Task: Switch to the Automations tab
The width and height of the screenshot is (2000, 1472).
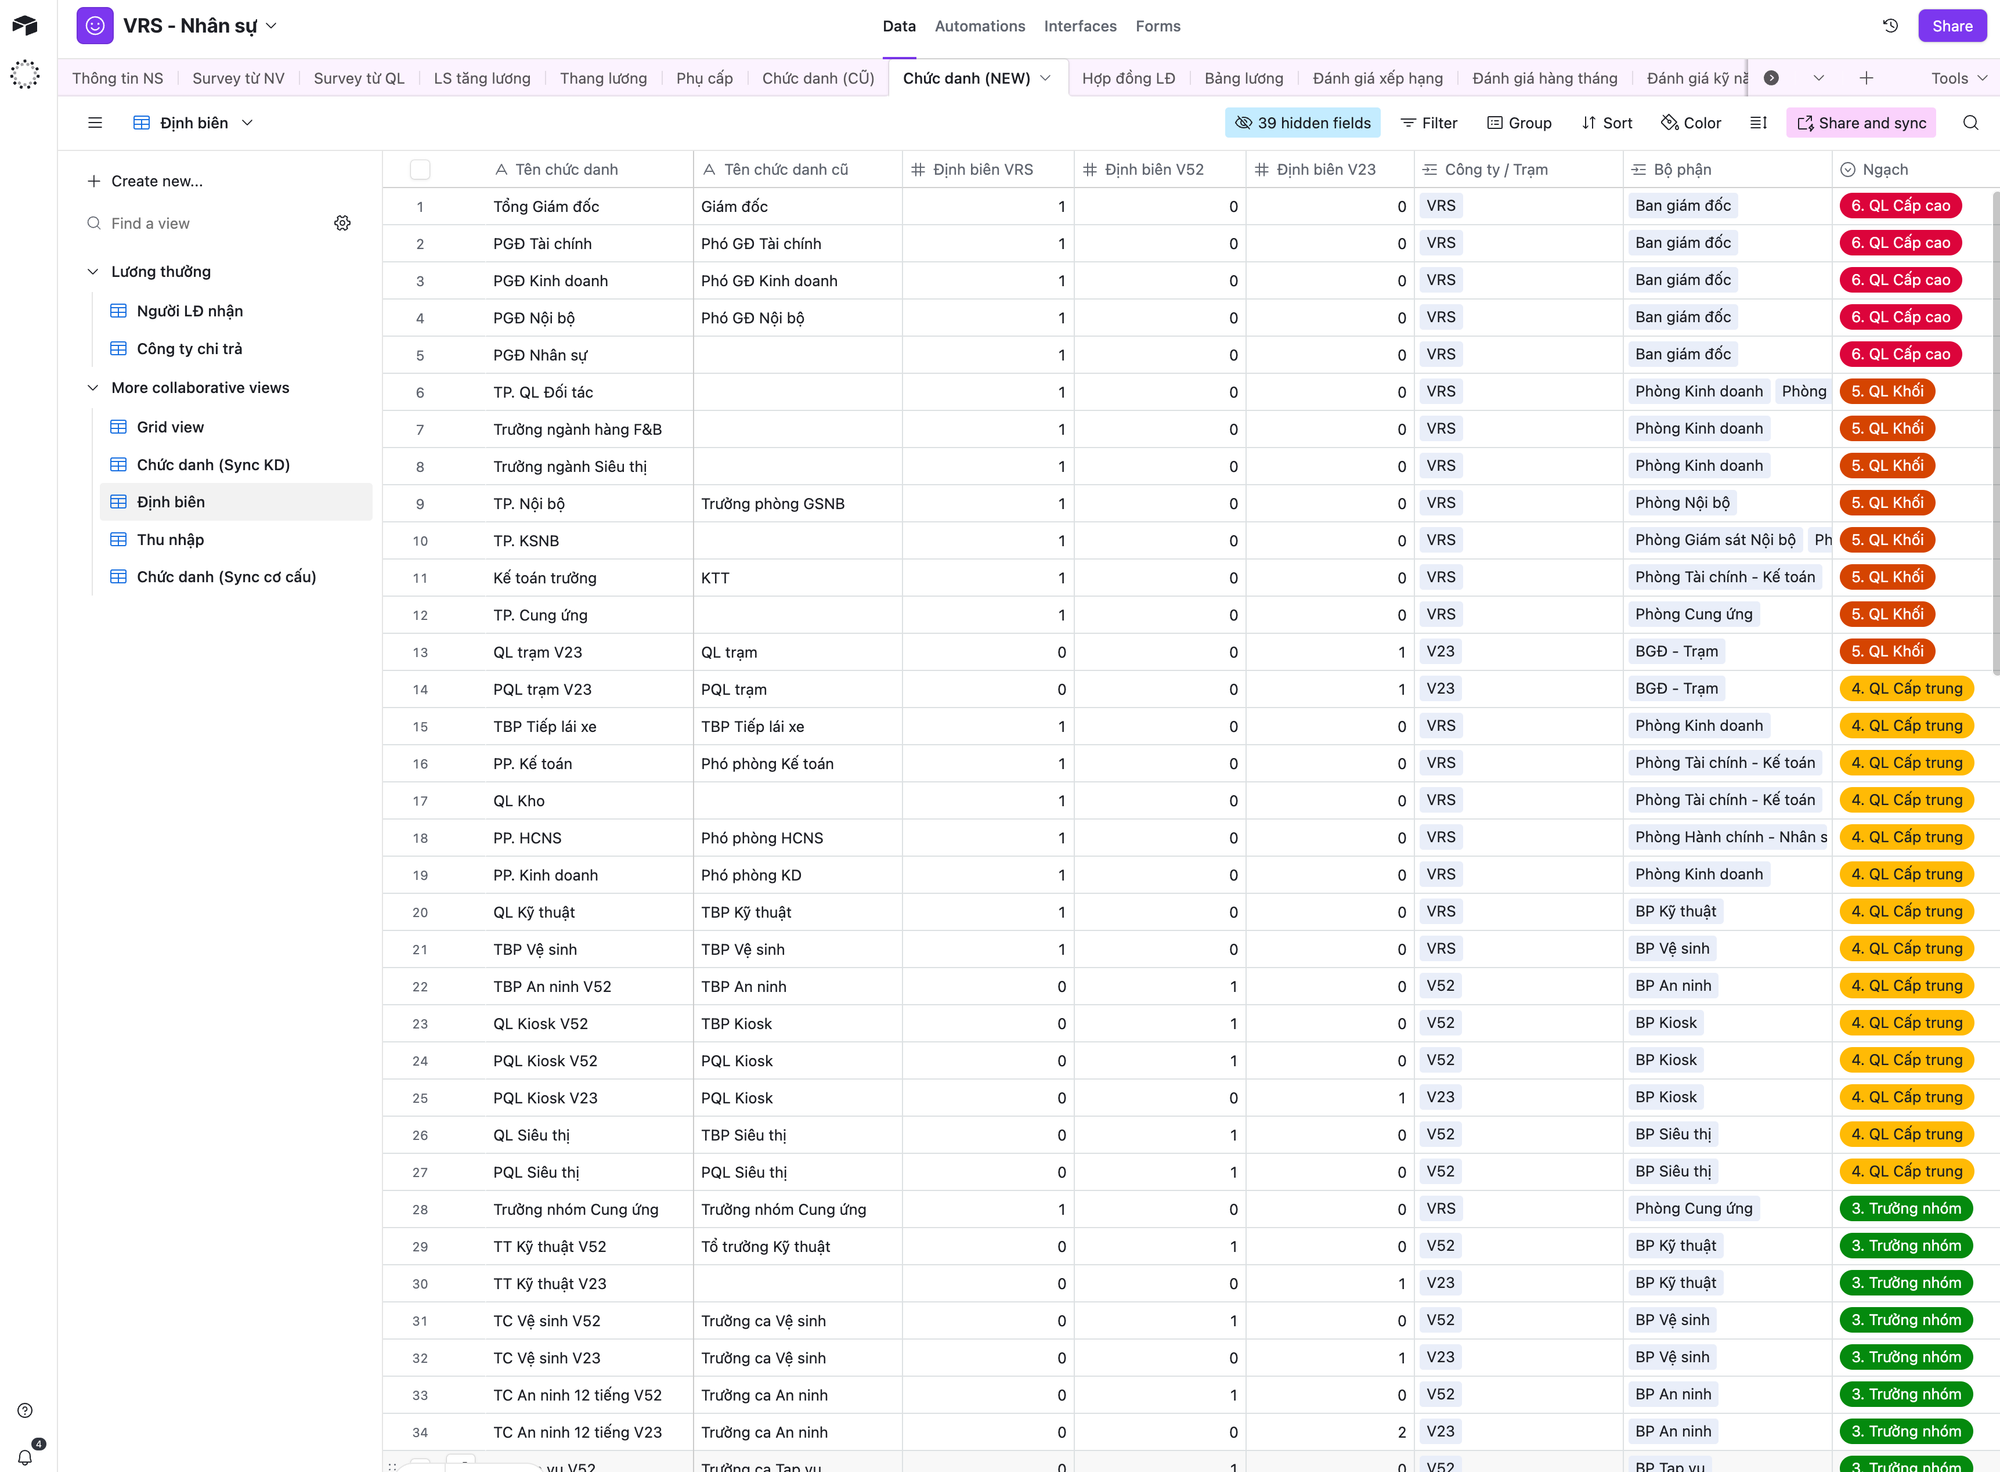Action: (x=980, y=26)
